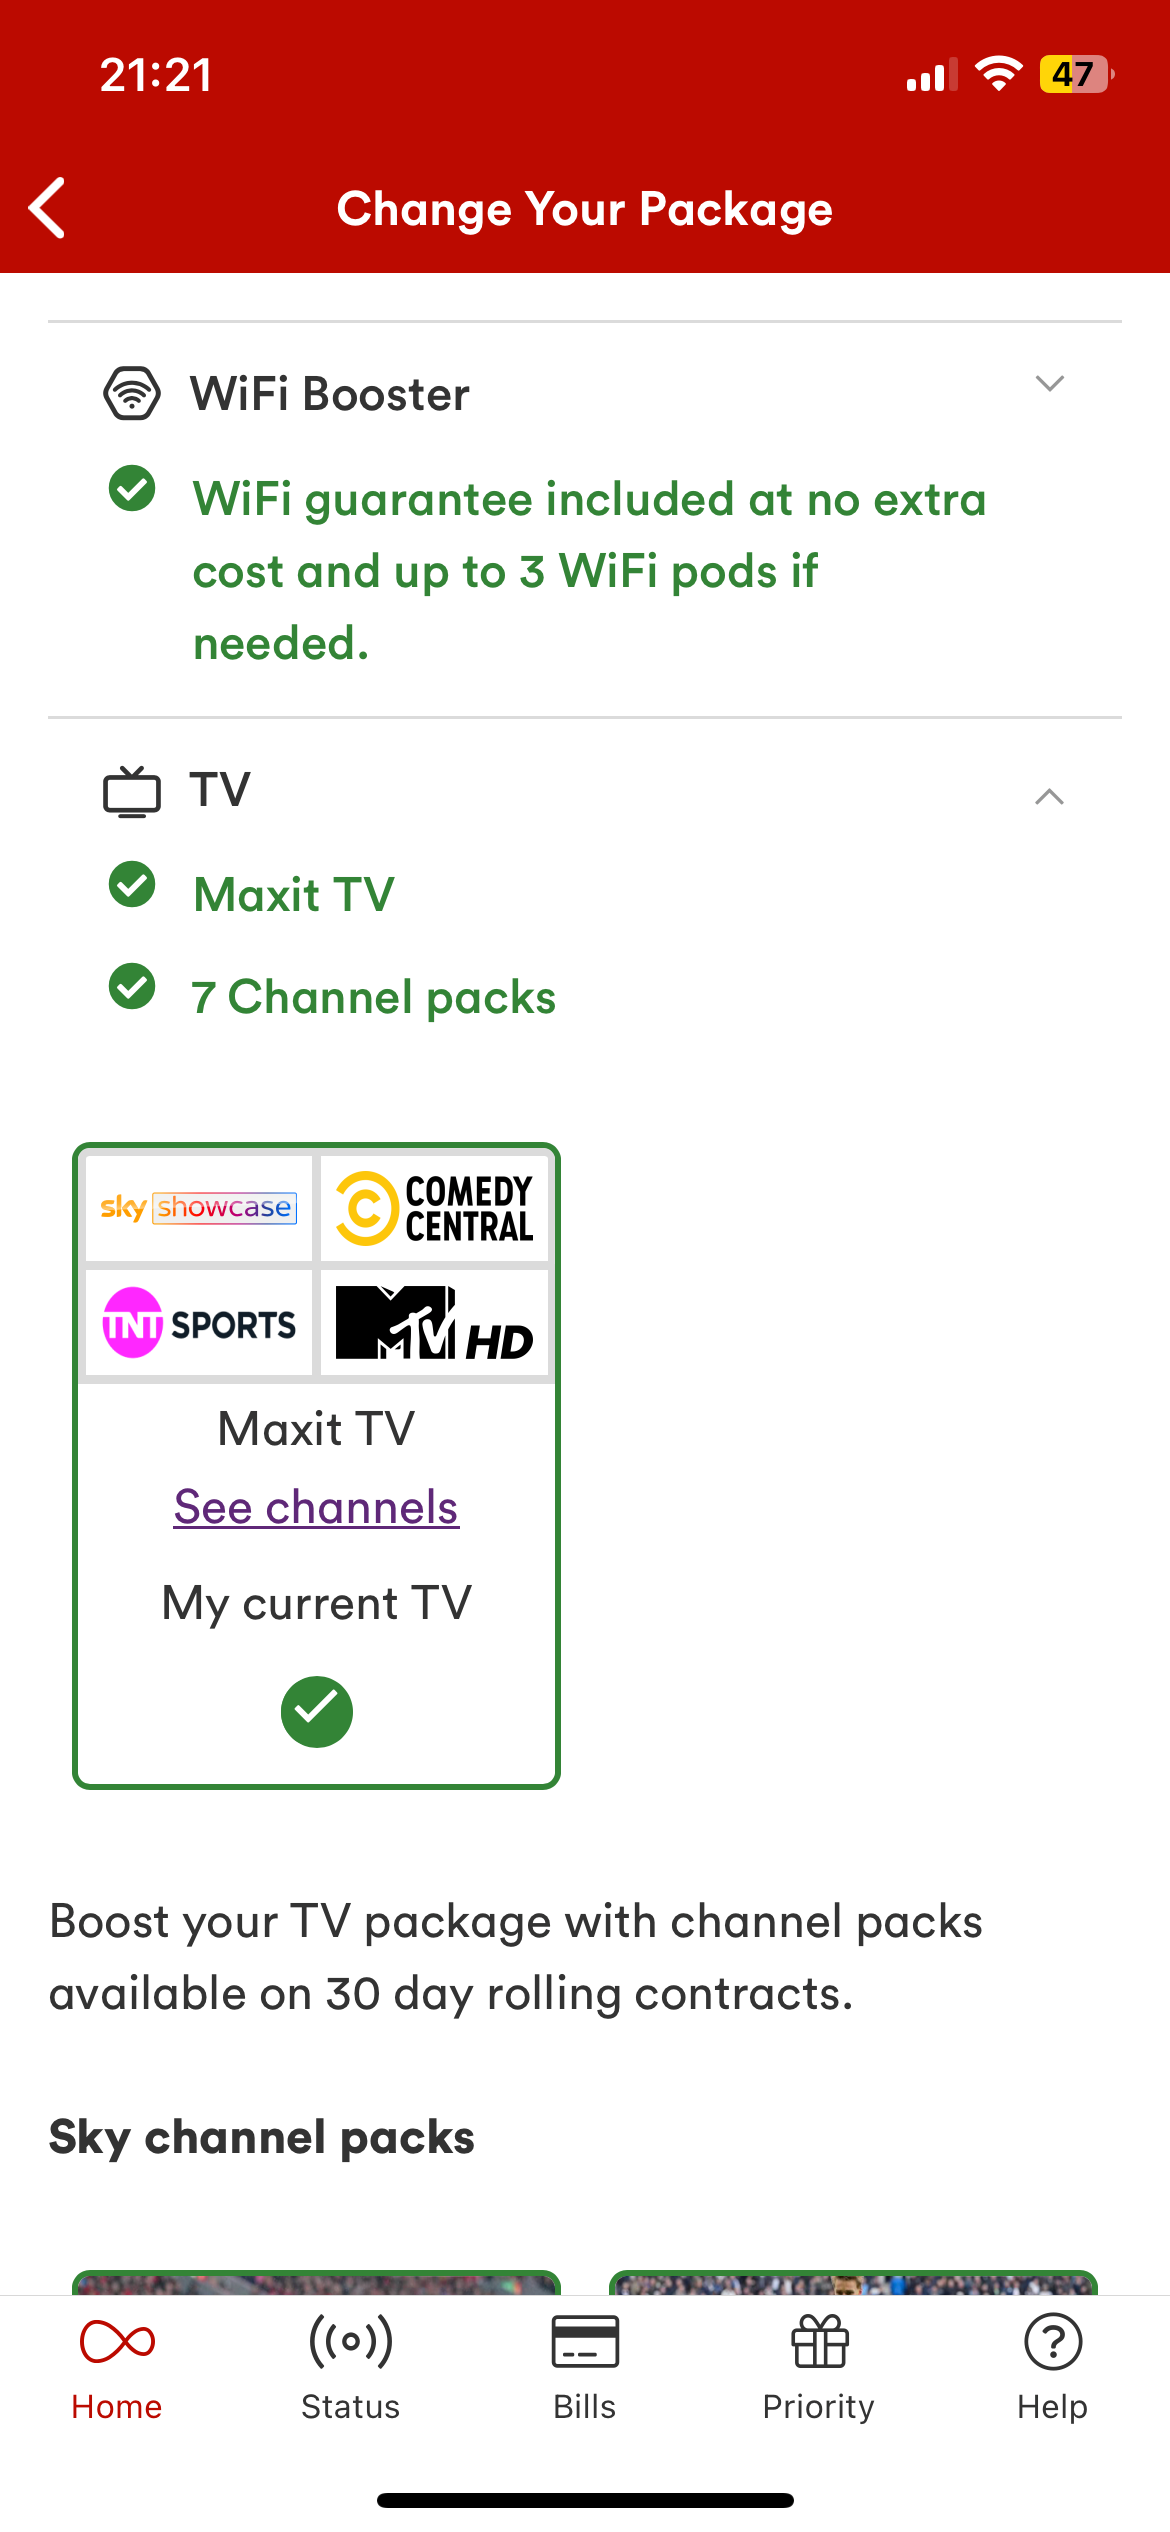Tap the MTV HD channel logo
This screenshot has width=1170, height=2532.
tap(434, 1323)
